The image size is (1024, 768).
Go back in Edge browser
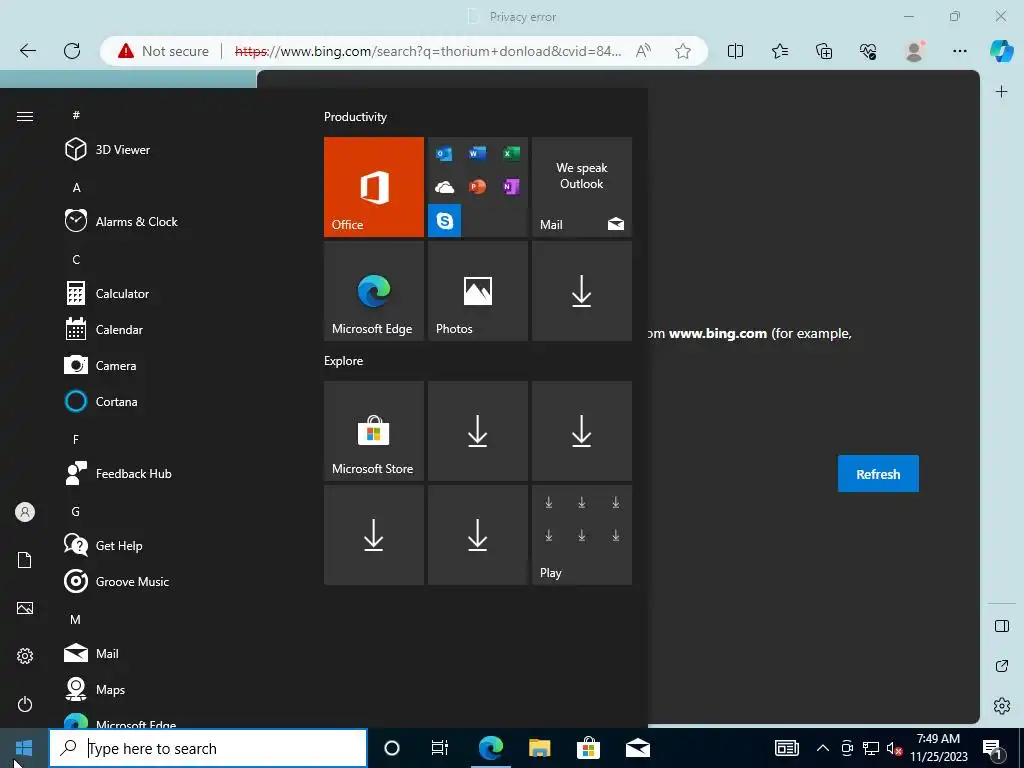coord(27,51)
